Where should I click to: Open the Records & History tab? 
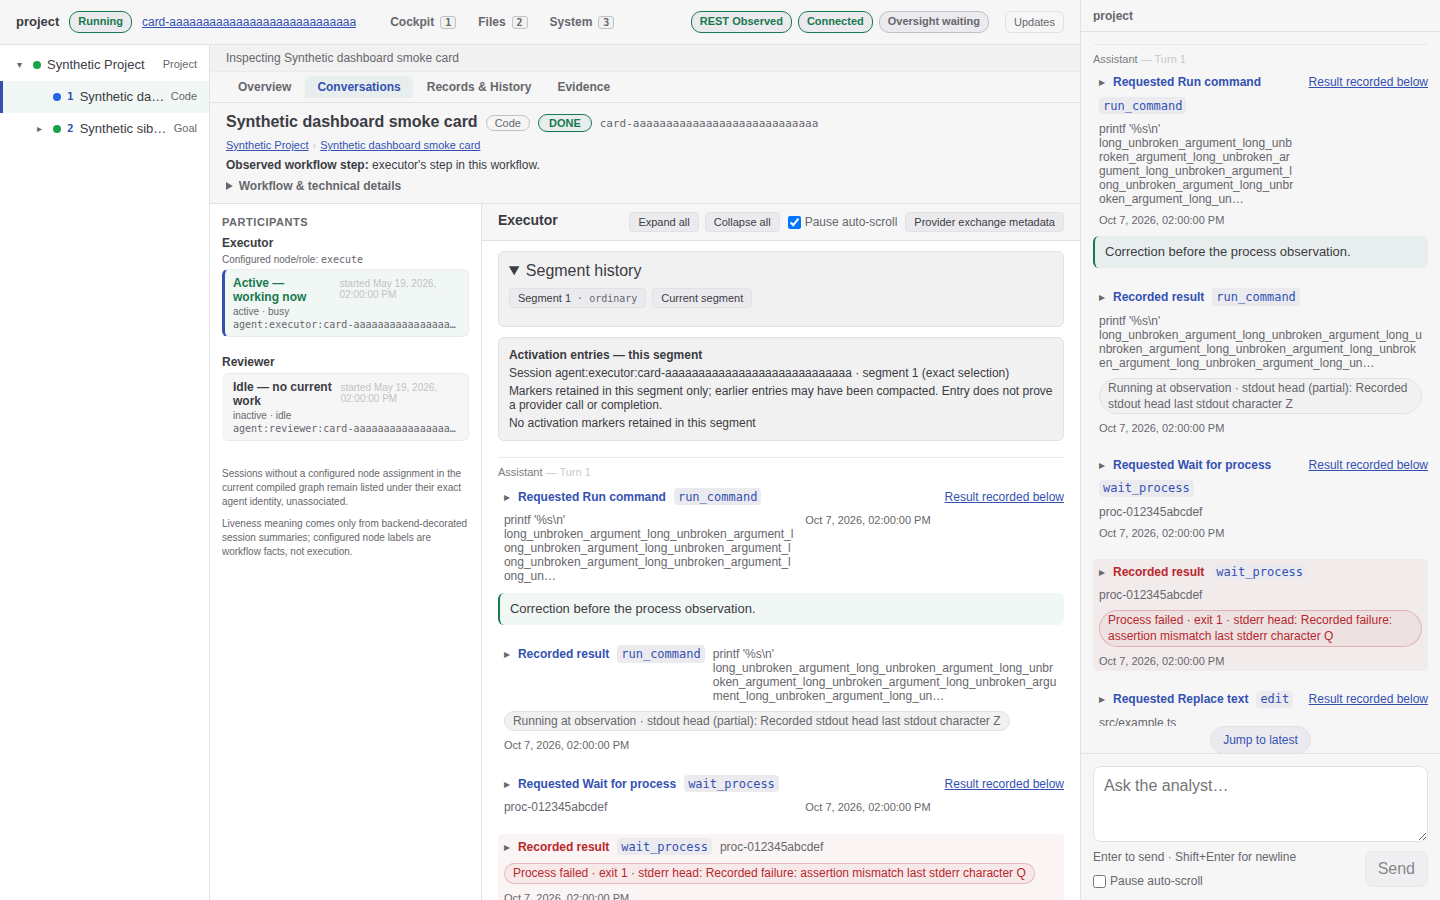tap(479, 87)
